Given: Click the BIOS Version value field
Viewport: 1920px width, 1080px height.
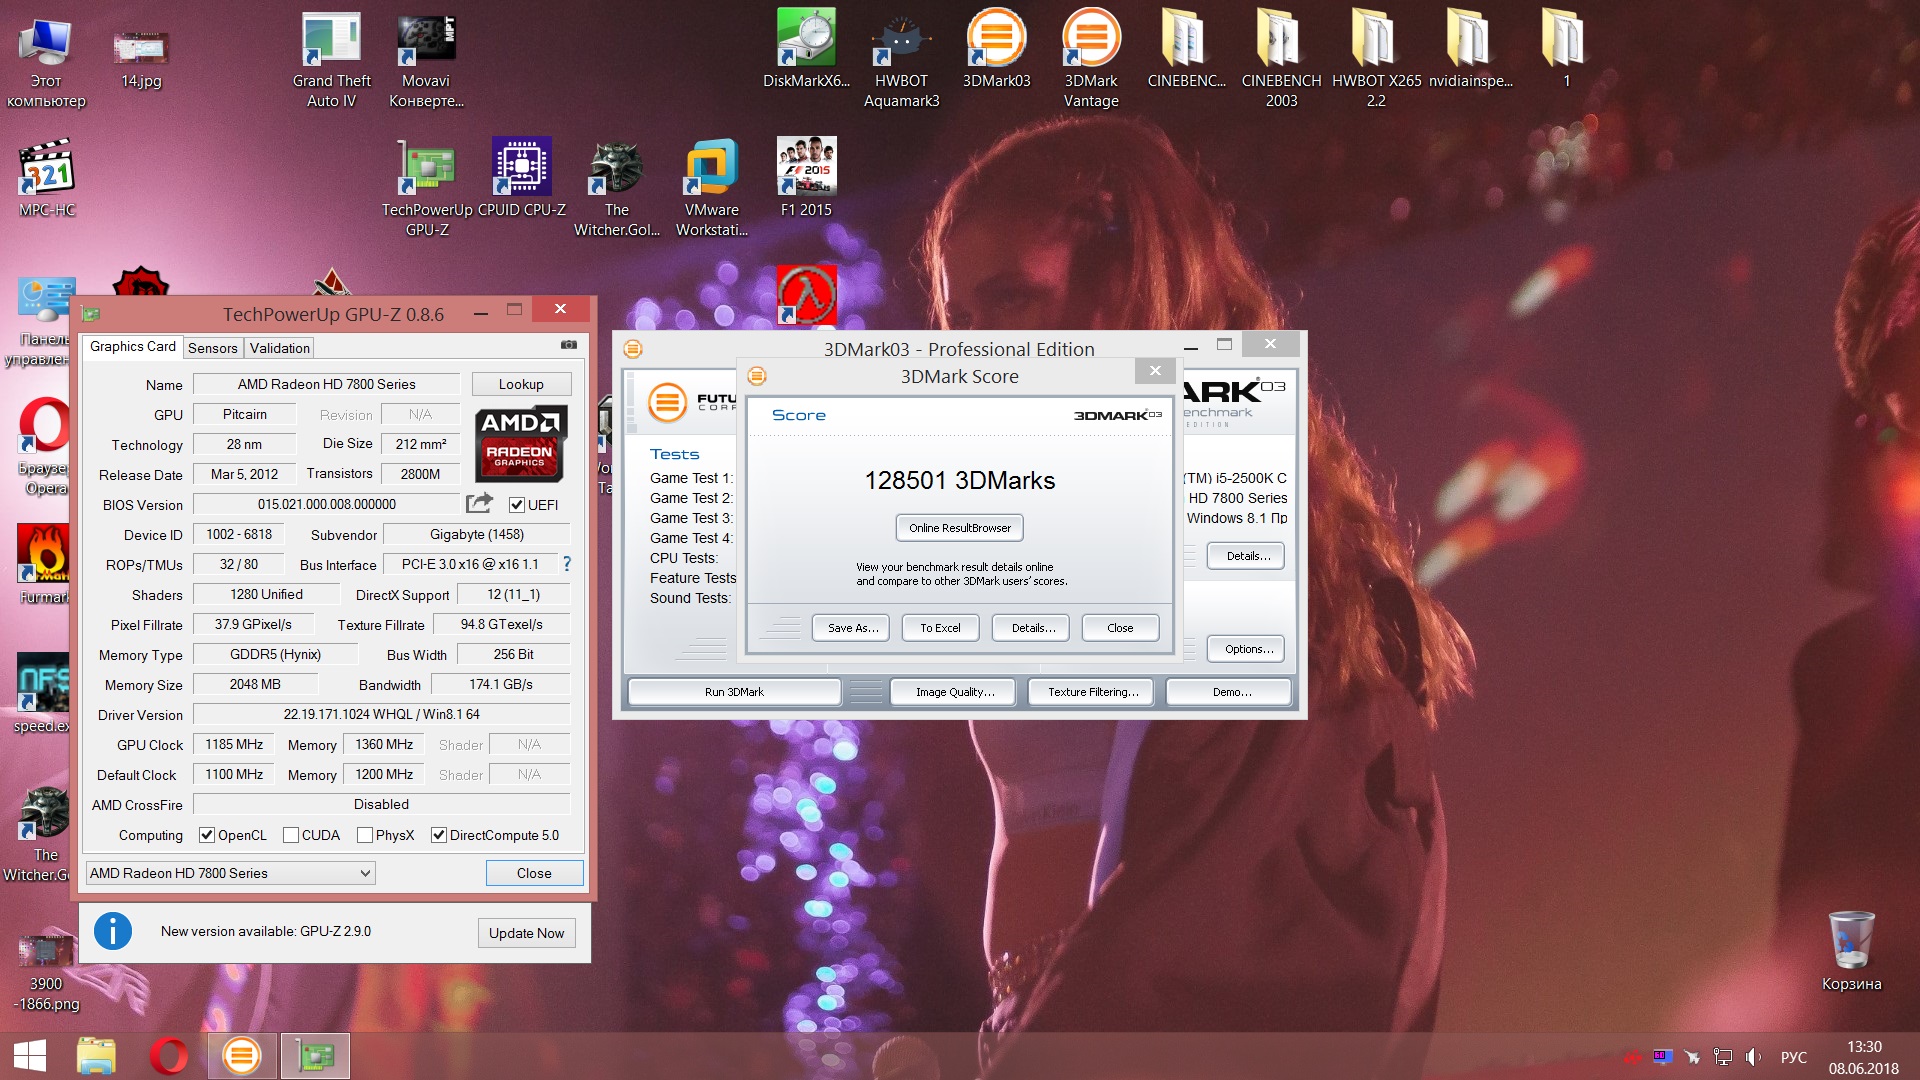Looking at the screenshot, I should point(326,504).
